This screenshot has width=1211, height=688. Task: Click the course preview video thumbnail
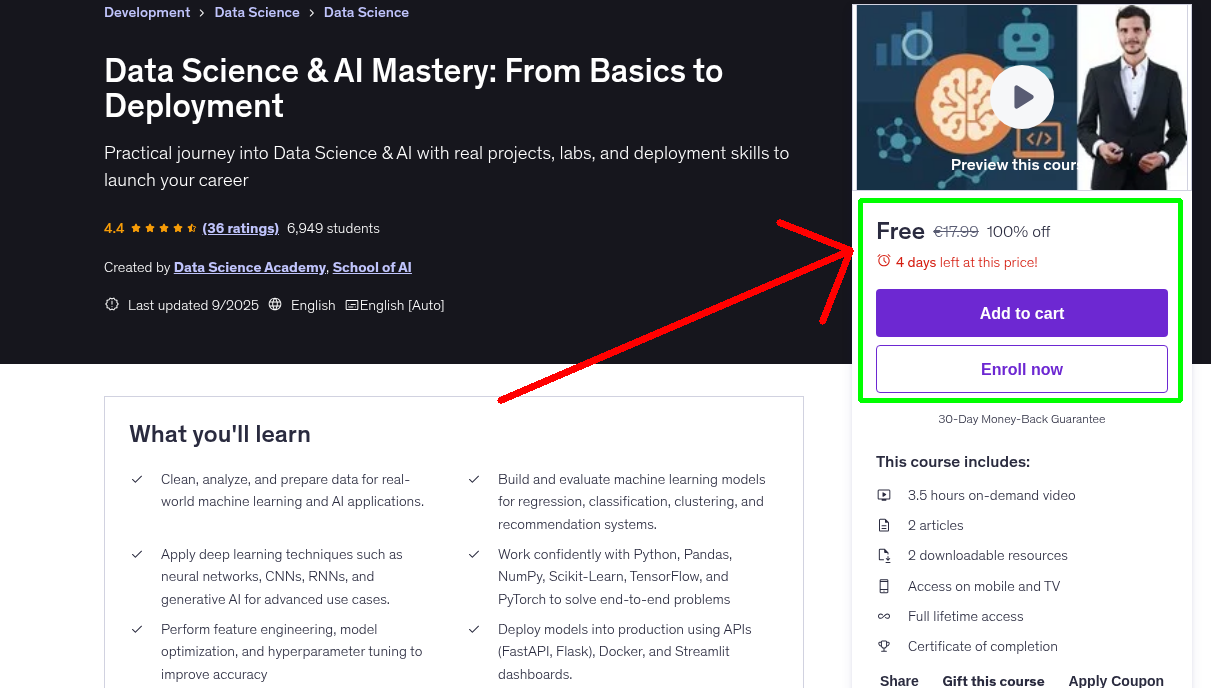1021,96
